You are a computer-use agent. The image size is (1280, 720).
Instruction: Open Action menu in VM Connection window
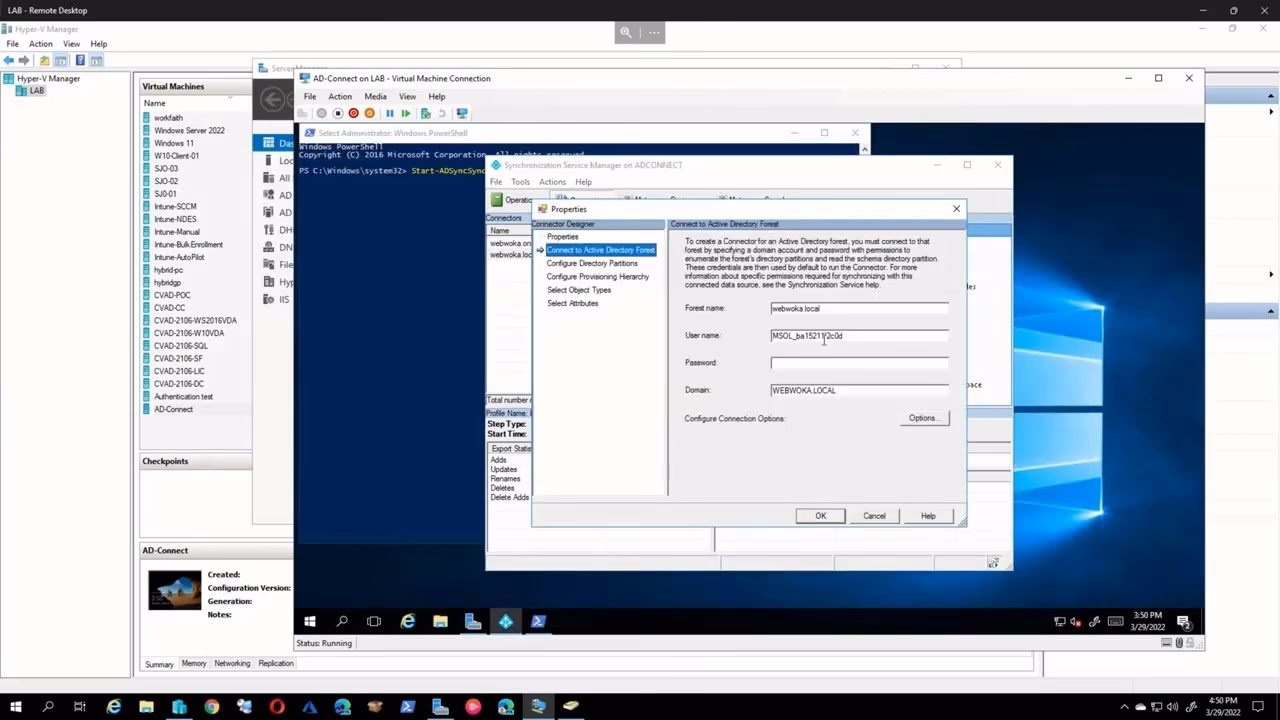click(x=340, y=97)
